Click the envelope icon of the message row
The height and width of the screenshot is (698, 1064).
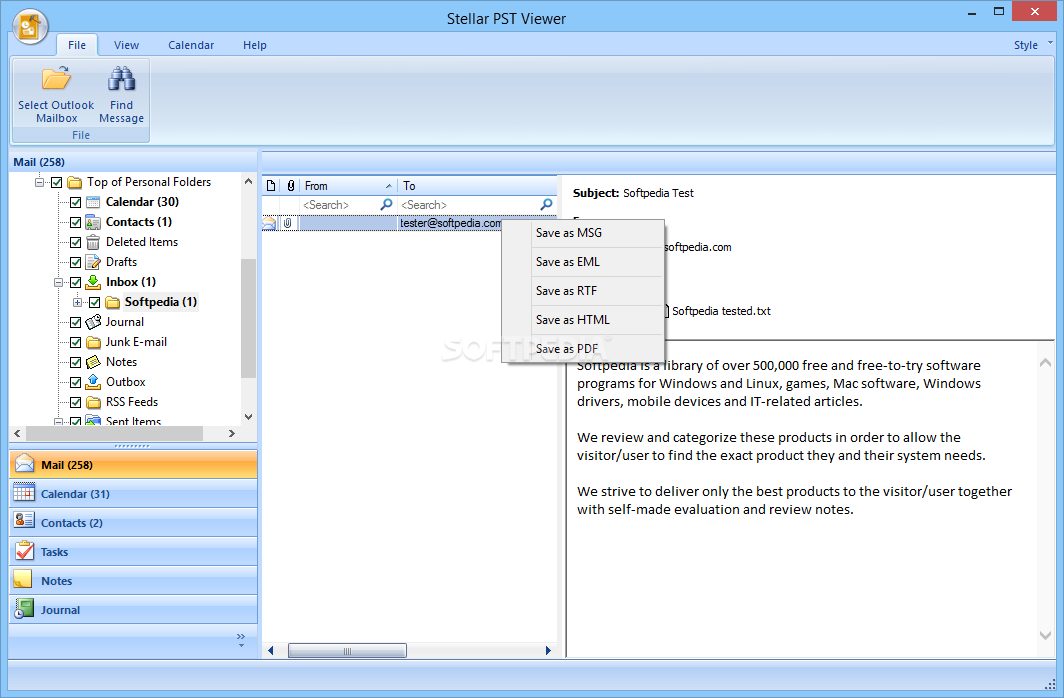[x=269, y=223]
